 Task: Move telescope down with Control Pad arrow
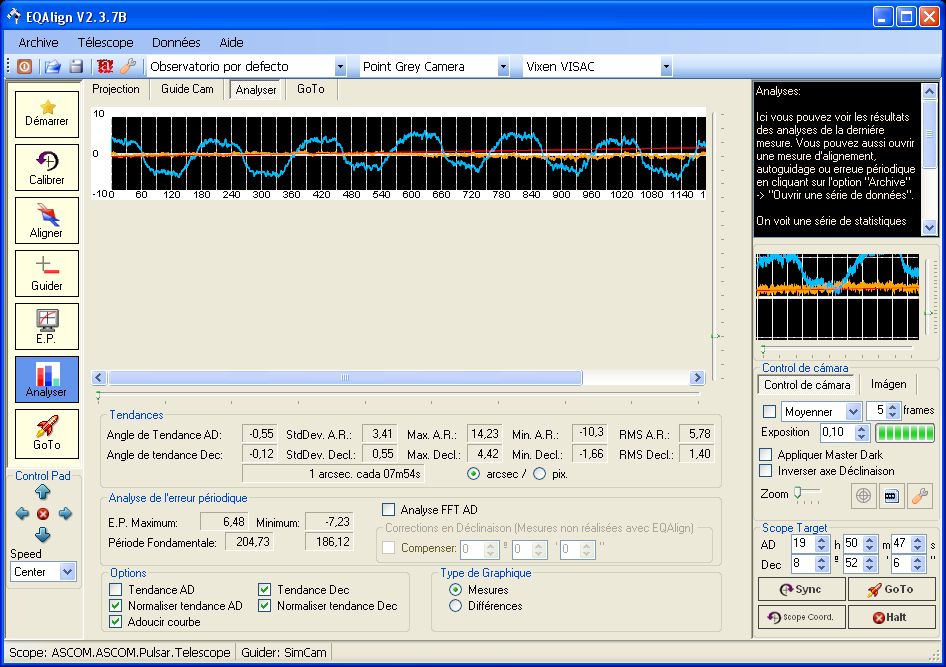[42, 534]
